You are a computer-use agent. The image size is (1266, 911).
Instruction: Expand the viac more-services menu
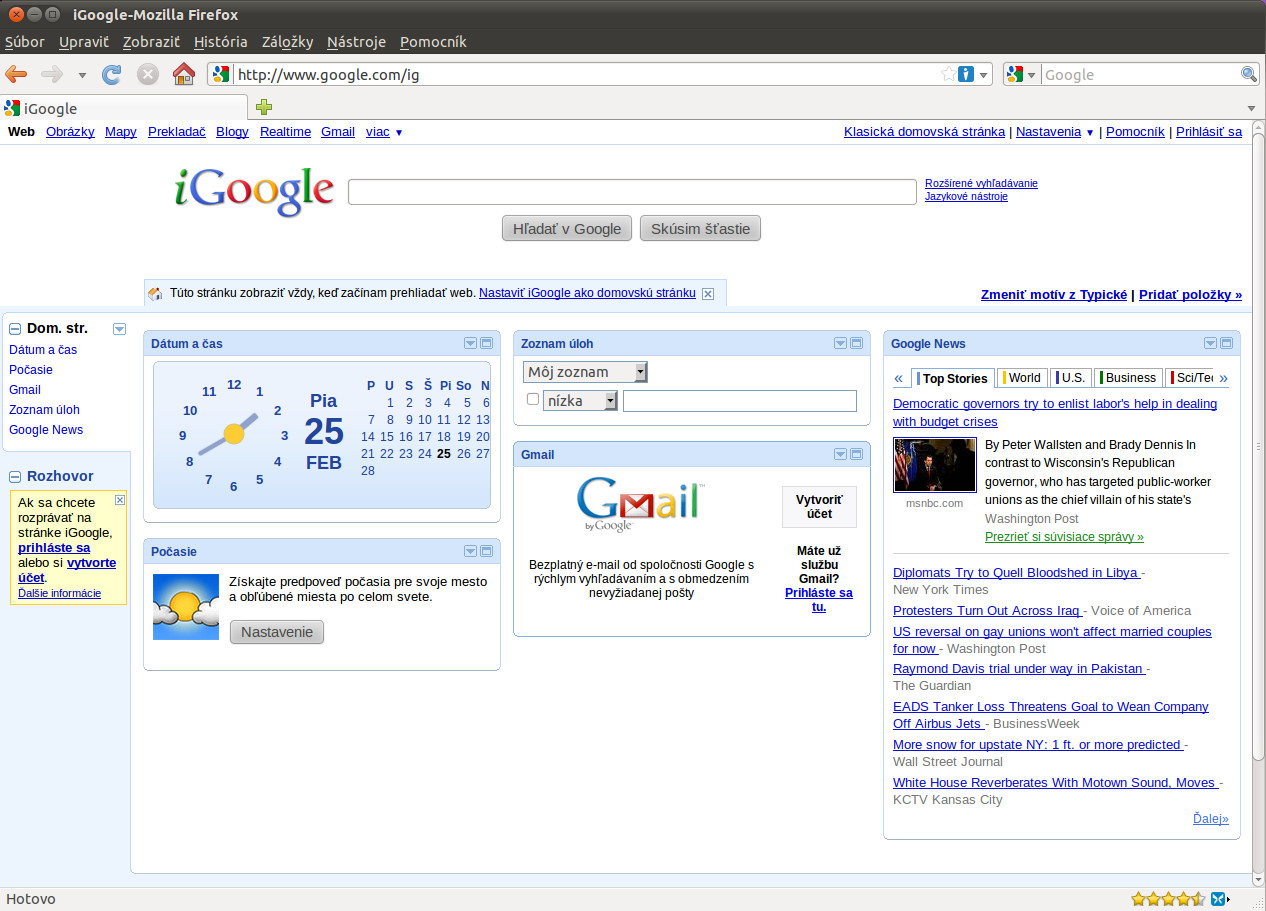point(384,132)
